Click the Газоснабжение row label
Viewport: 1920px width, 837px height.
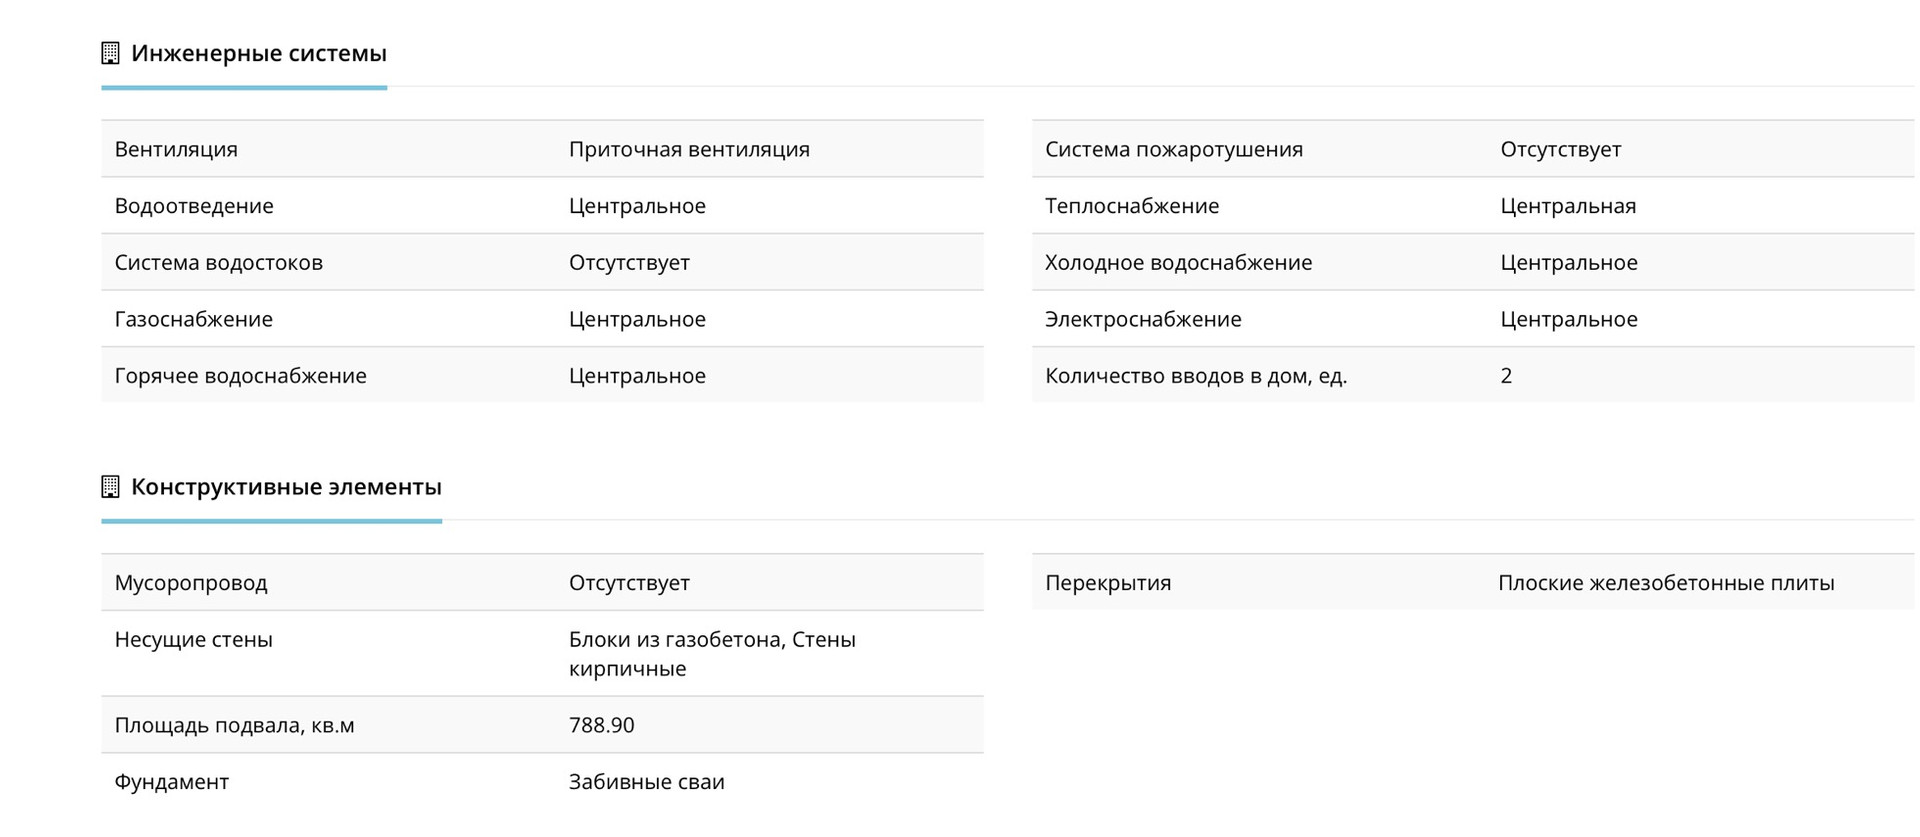coord(193,319)
